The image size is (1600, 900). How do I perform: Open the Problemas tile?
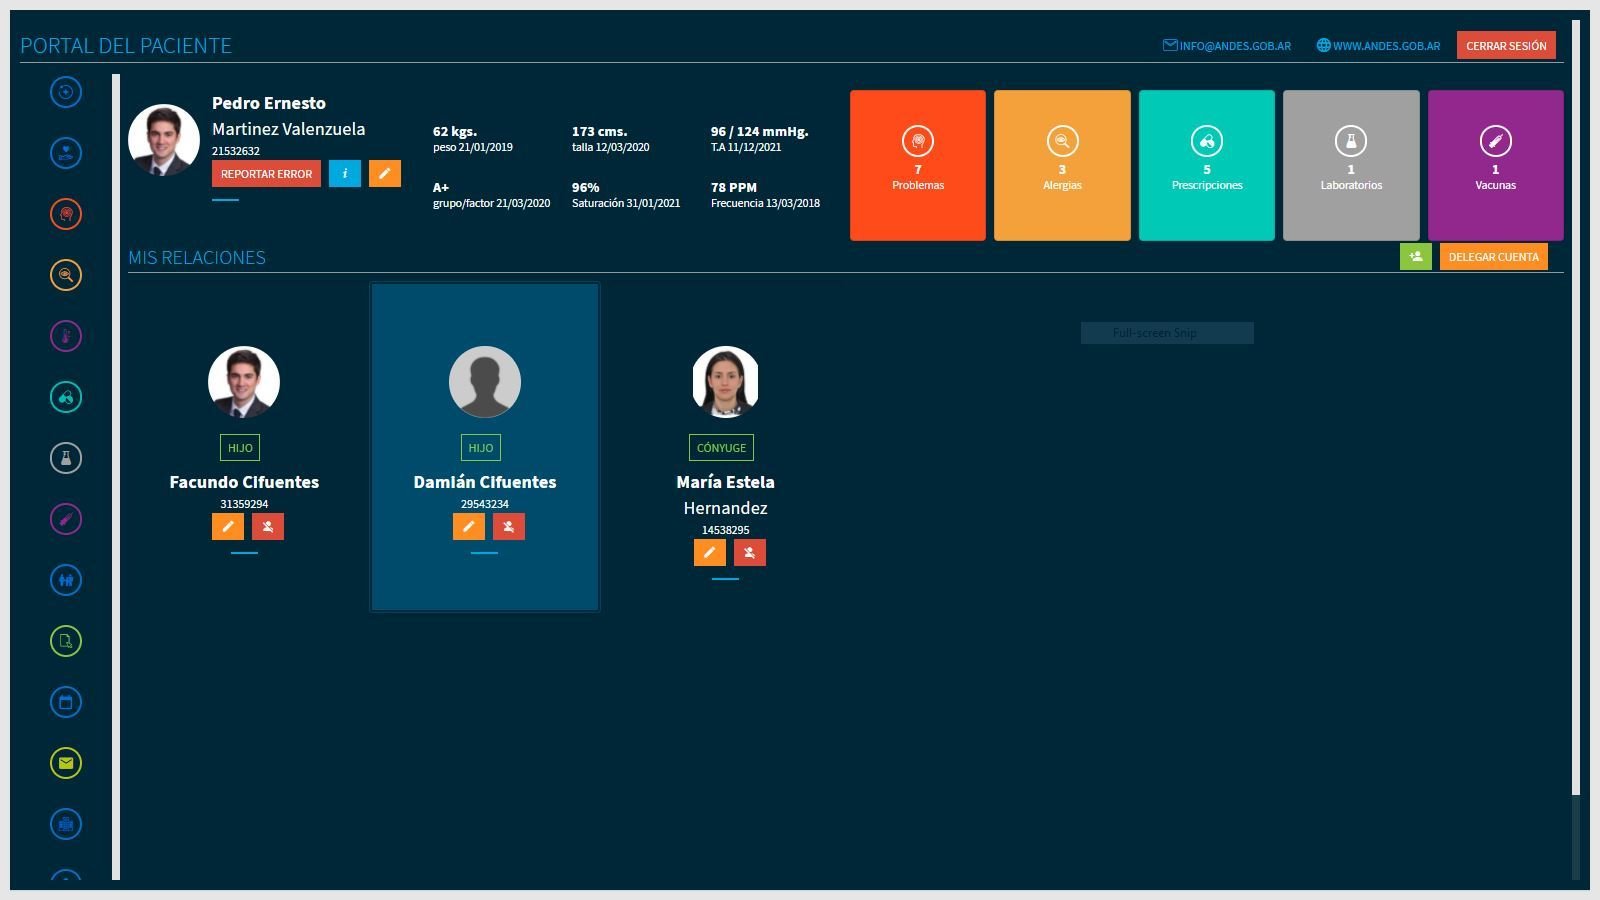tap(918, 166)
